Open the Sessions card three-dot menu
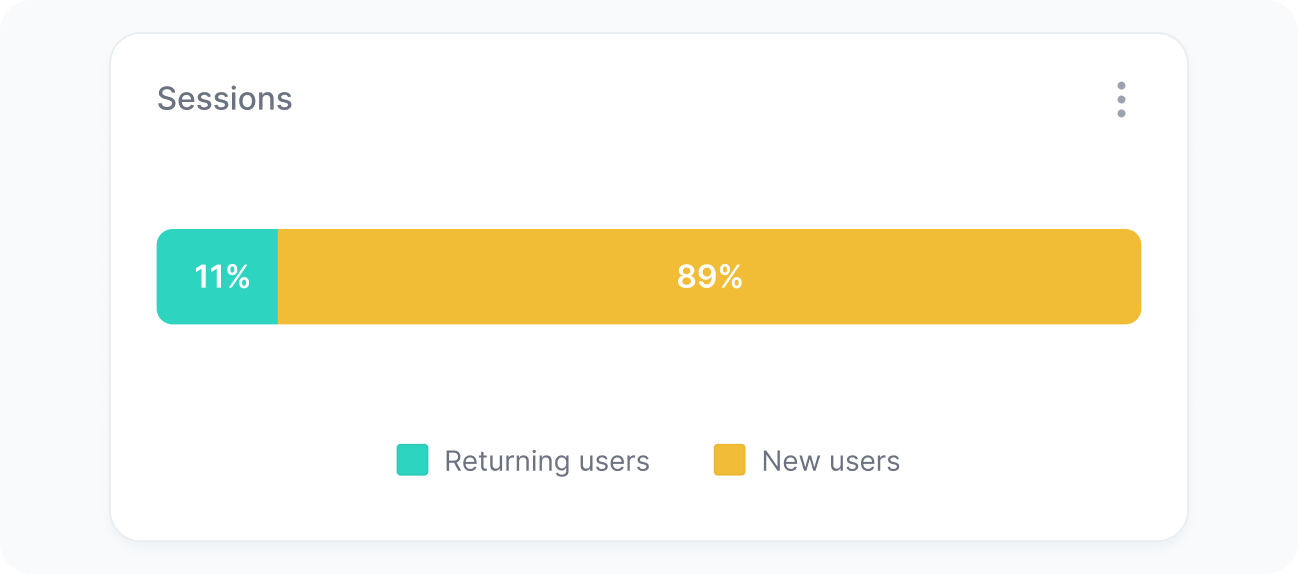Viewport: 1298px width, 574px height. click(x=1121, y=100)
